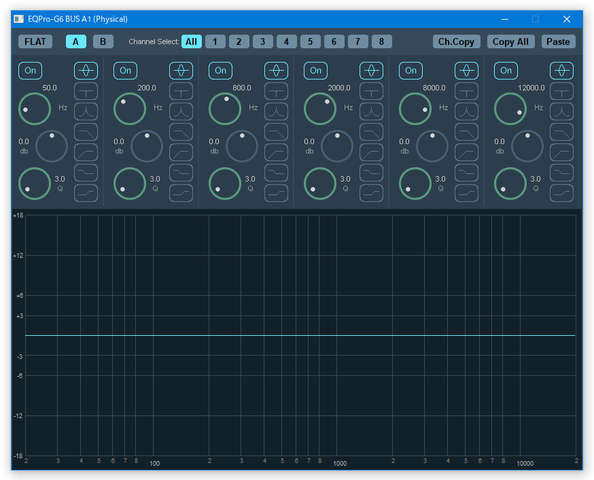This screenshot has width=594, height=480.
Task: Switch to EQ memory A
Action: (x=76, y=42)
